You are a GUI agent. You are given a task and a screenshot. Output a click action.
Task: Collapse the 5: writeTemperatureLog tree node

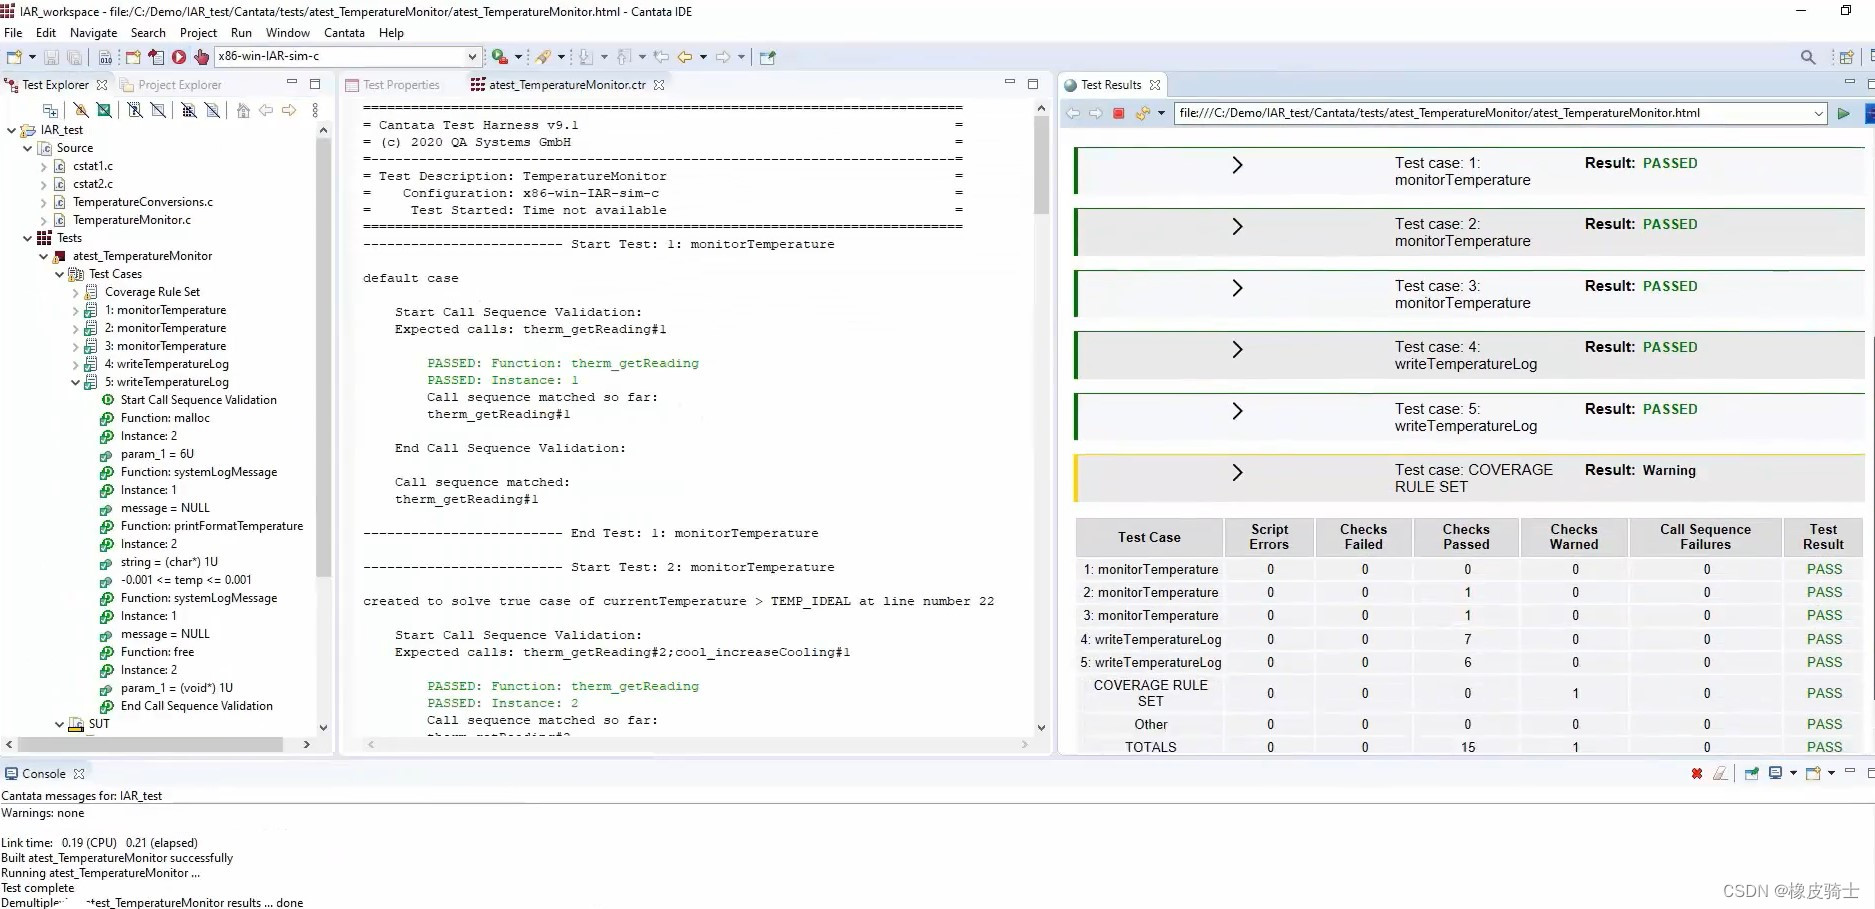(x=76, y=382)
